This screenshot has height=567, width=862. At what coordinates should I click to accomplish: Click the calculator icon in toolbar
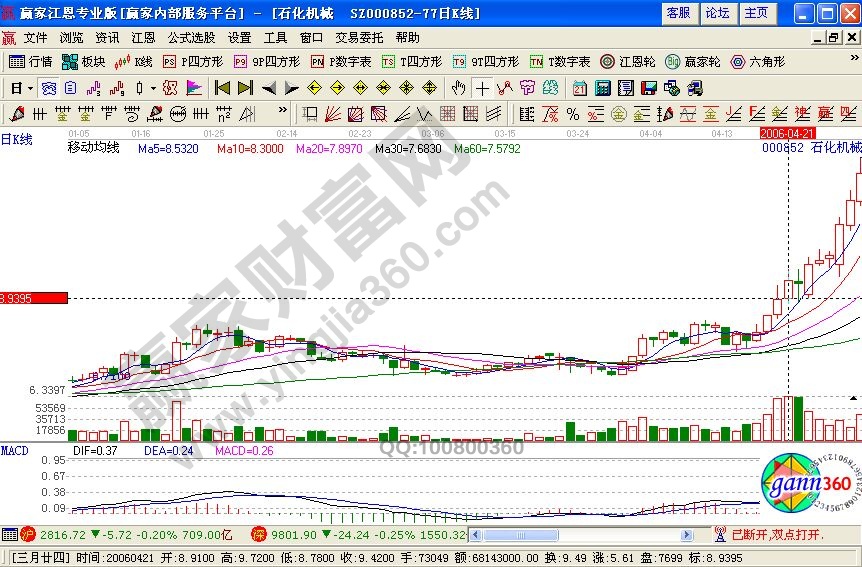pyautogui.click(x=602, y=88)
